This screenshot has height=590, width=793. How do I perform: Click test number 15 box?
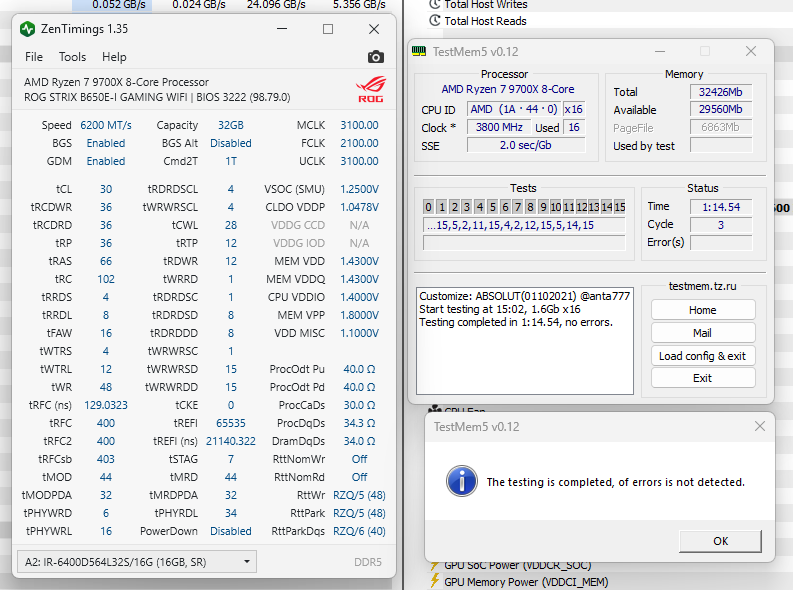click(620, 206)
